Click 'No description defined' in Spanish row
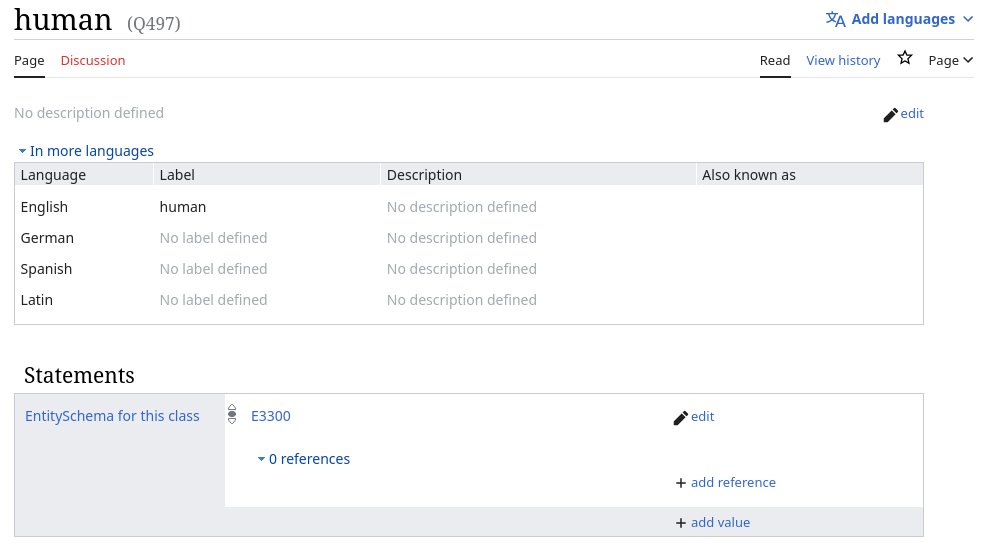 461,269
